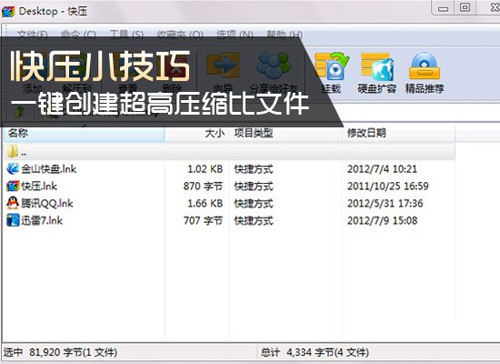Click the date 2011/10/25 16:59
Viewport: 500px width, 364px height.
[388, 186]
